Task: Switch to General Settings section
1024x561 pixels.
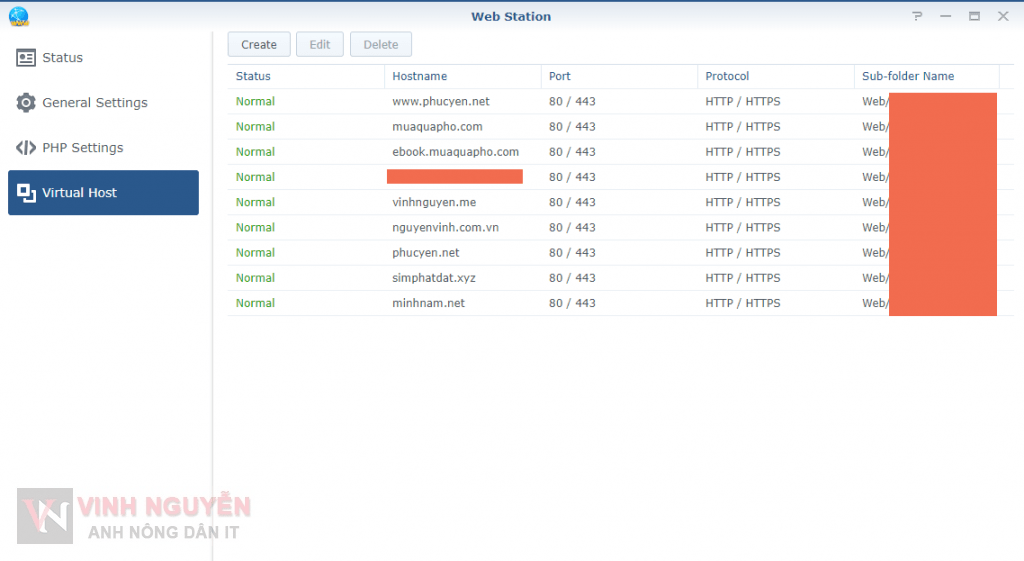Action: 94,103
